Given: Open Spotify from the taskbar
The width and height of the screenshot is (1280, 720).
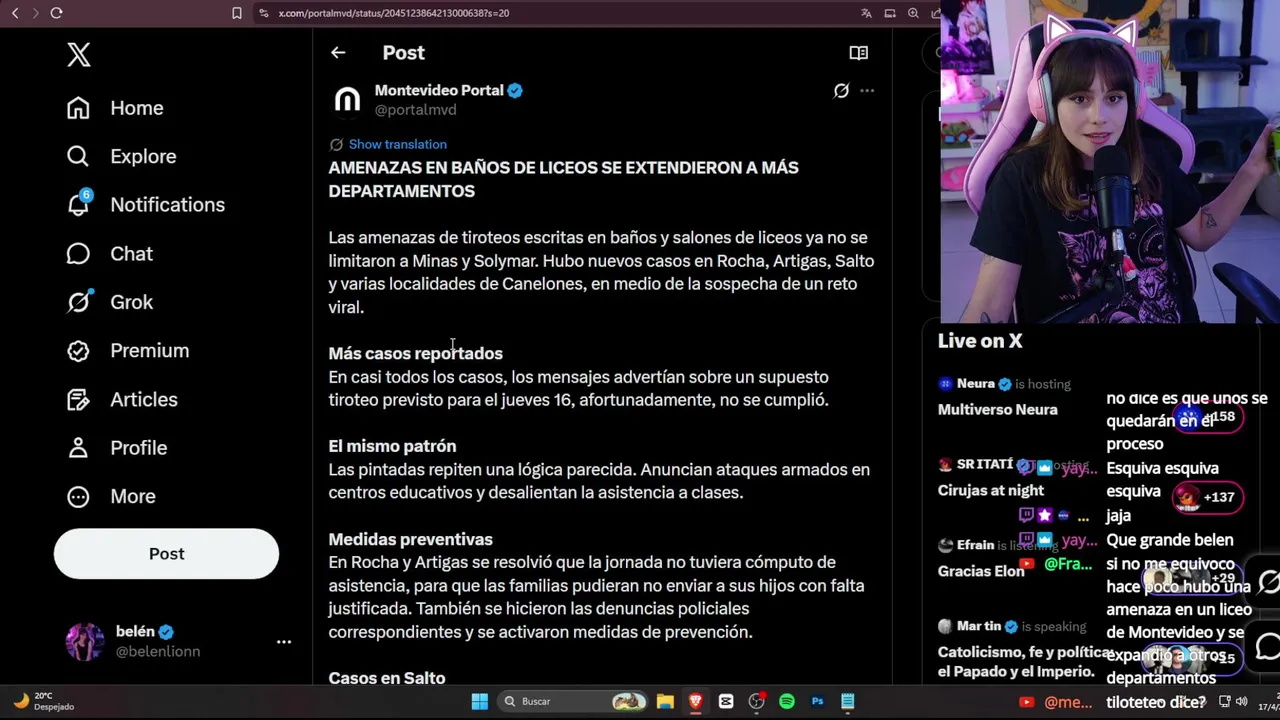Looking at the screenshot, I should coord(787,701).
